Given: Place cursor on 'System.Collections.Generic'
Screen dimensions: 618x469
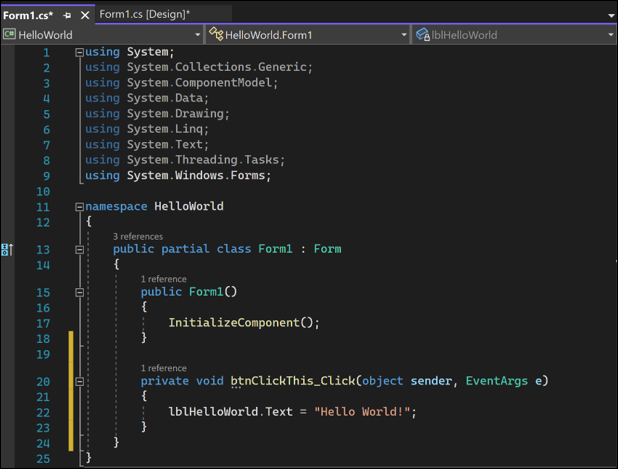Looking at the screenshot, I should coord(216,67).
